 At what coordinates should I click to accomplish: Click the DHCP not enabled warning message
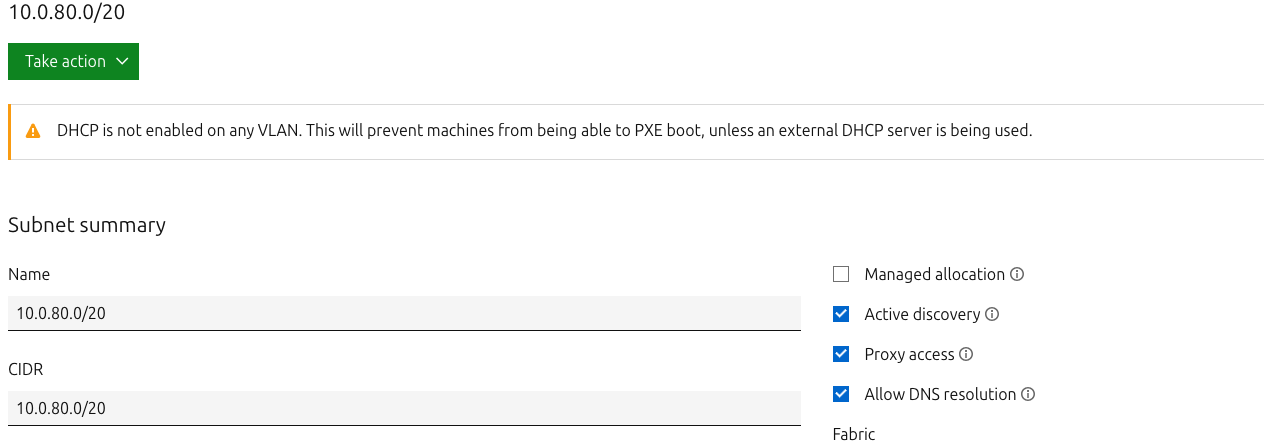coord(544,131)
